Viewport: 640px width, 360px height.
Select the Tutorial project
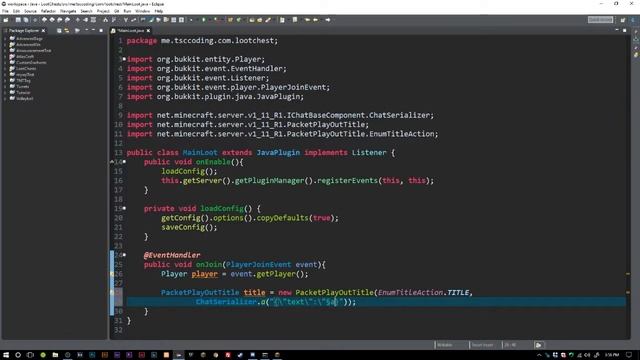pyautogui.click(x=23, y=93)
